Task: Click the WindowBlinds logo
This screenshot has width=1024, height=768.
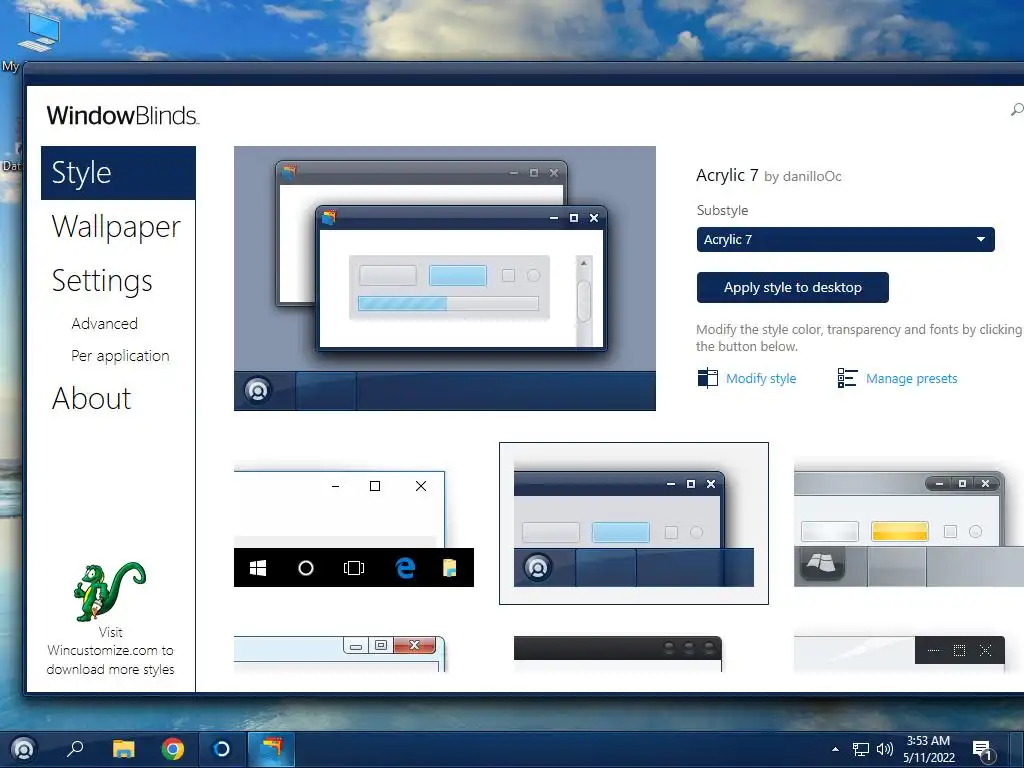Action: tap(123, 116)
